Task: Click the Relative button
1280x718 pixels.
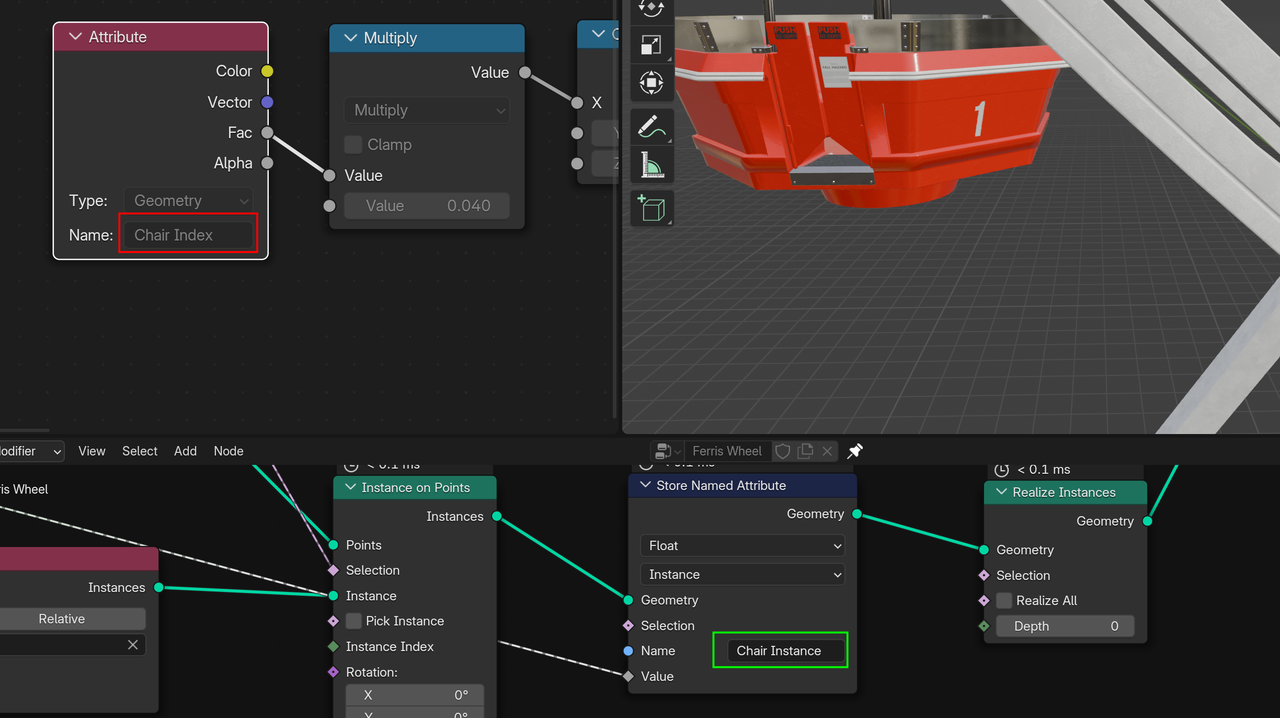Action: point(62,619)
